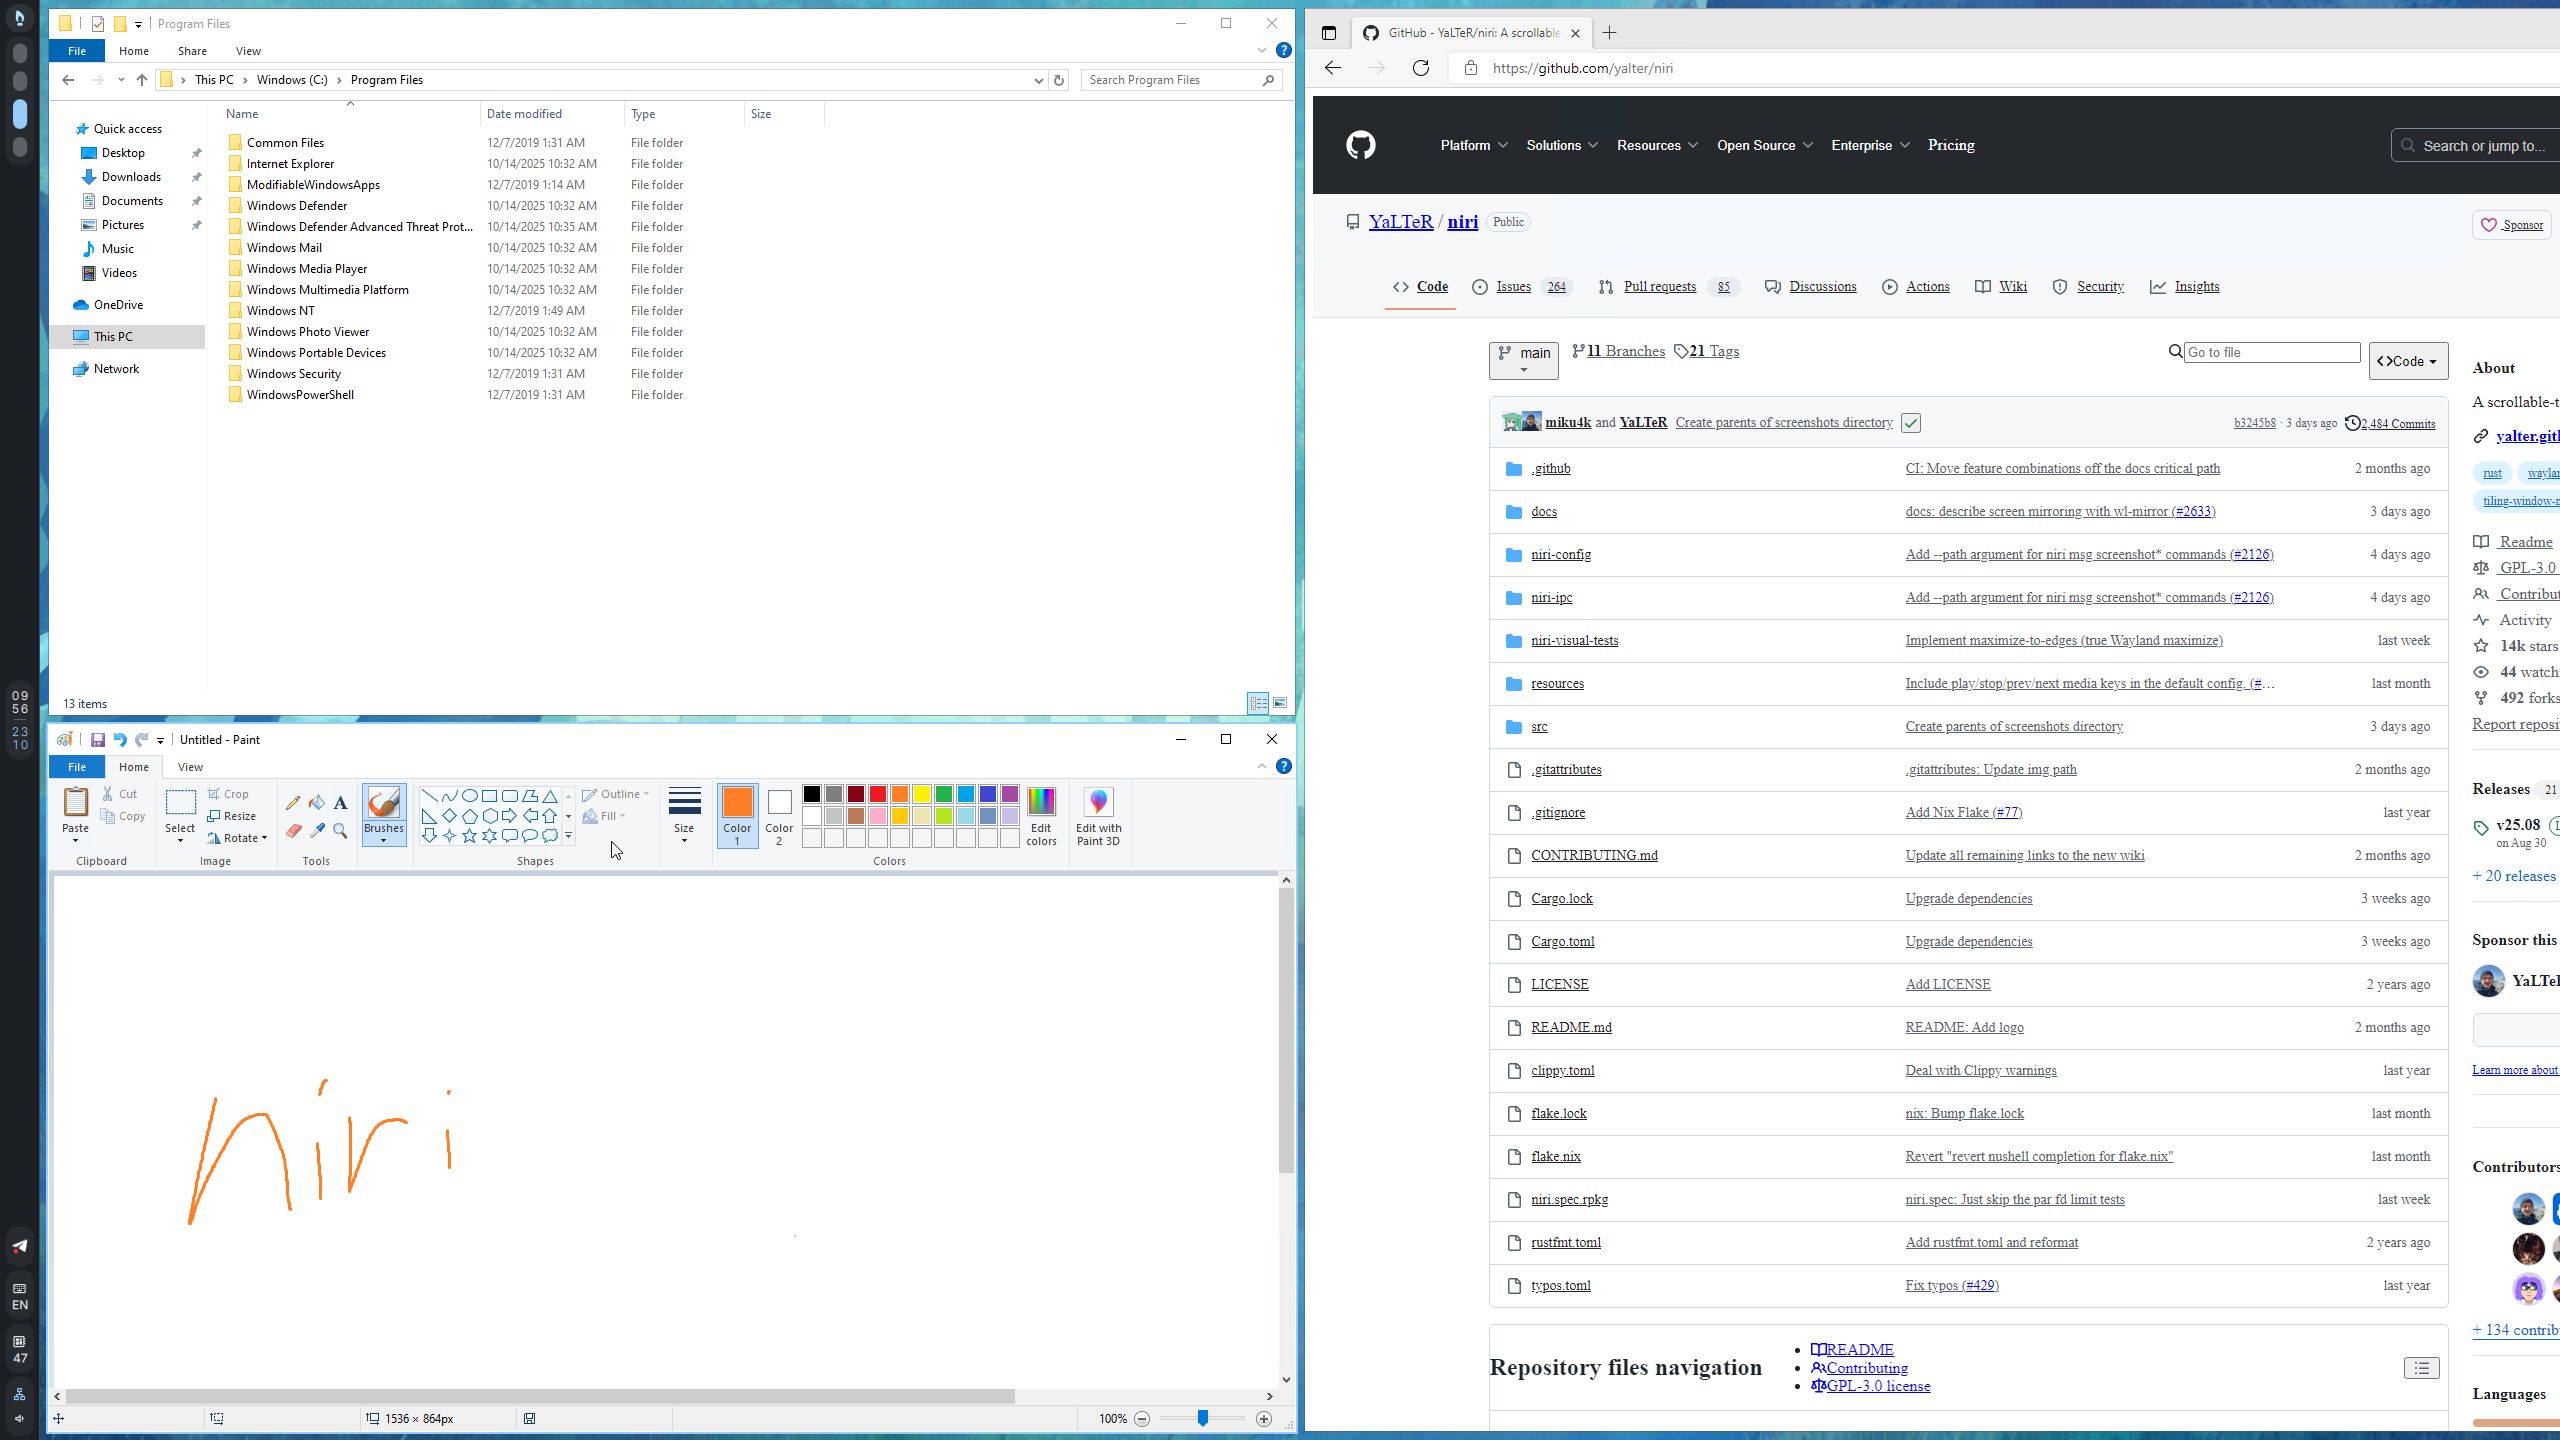Open Edit with Paint 3D
Viewport: 2560px width, 1440px height.
click(x=1097, y=816)
